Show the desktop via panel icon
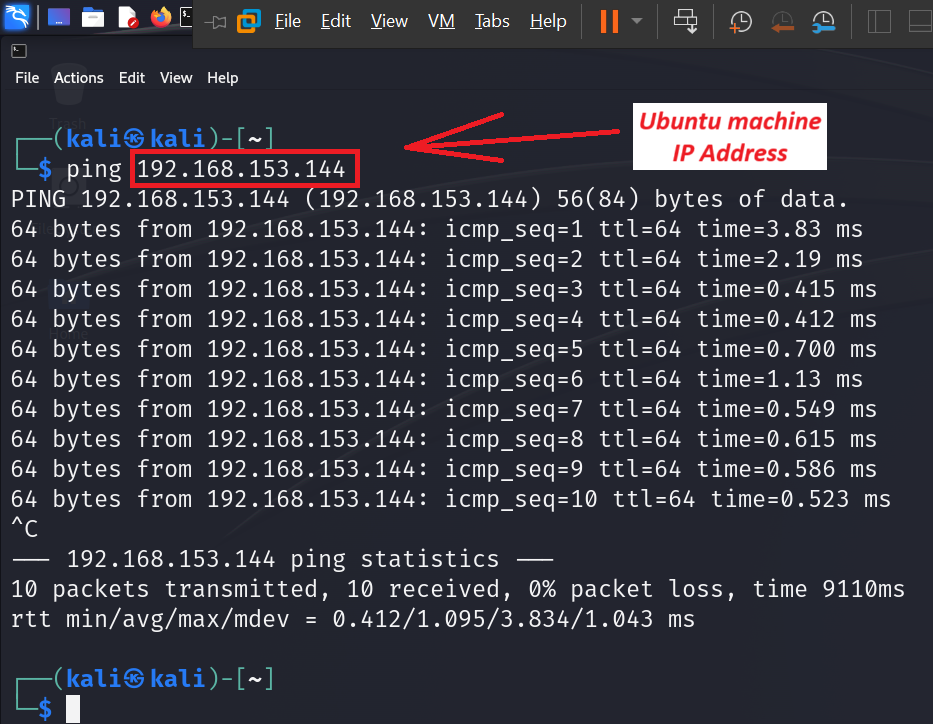The image size is (933, 724). pyautogui.click(x=59, y=18)
